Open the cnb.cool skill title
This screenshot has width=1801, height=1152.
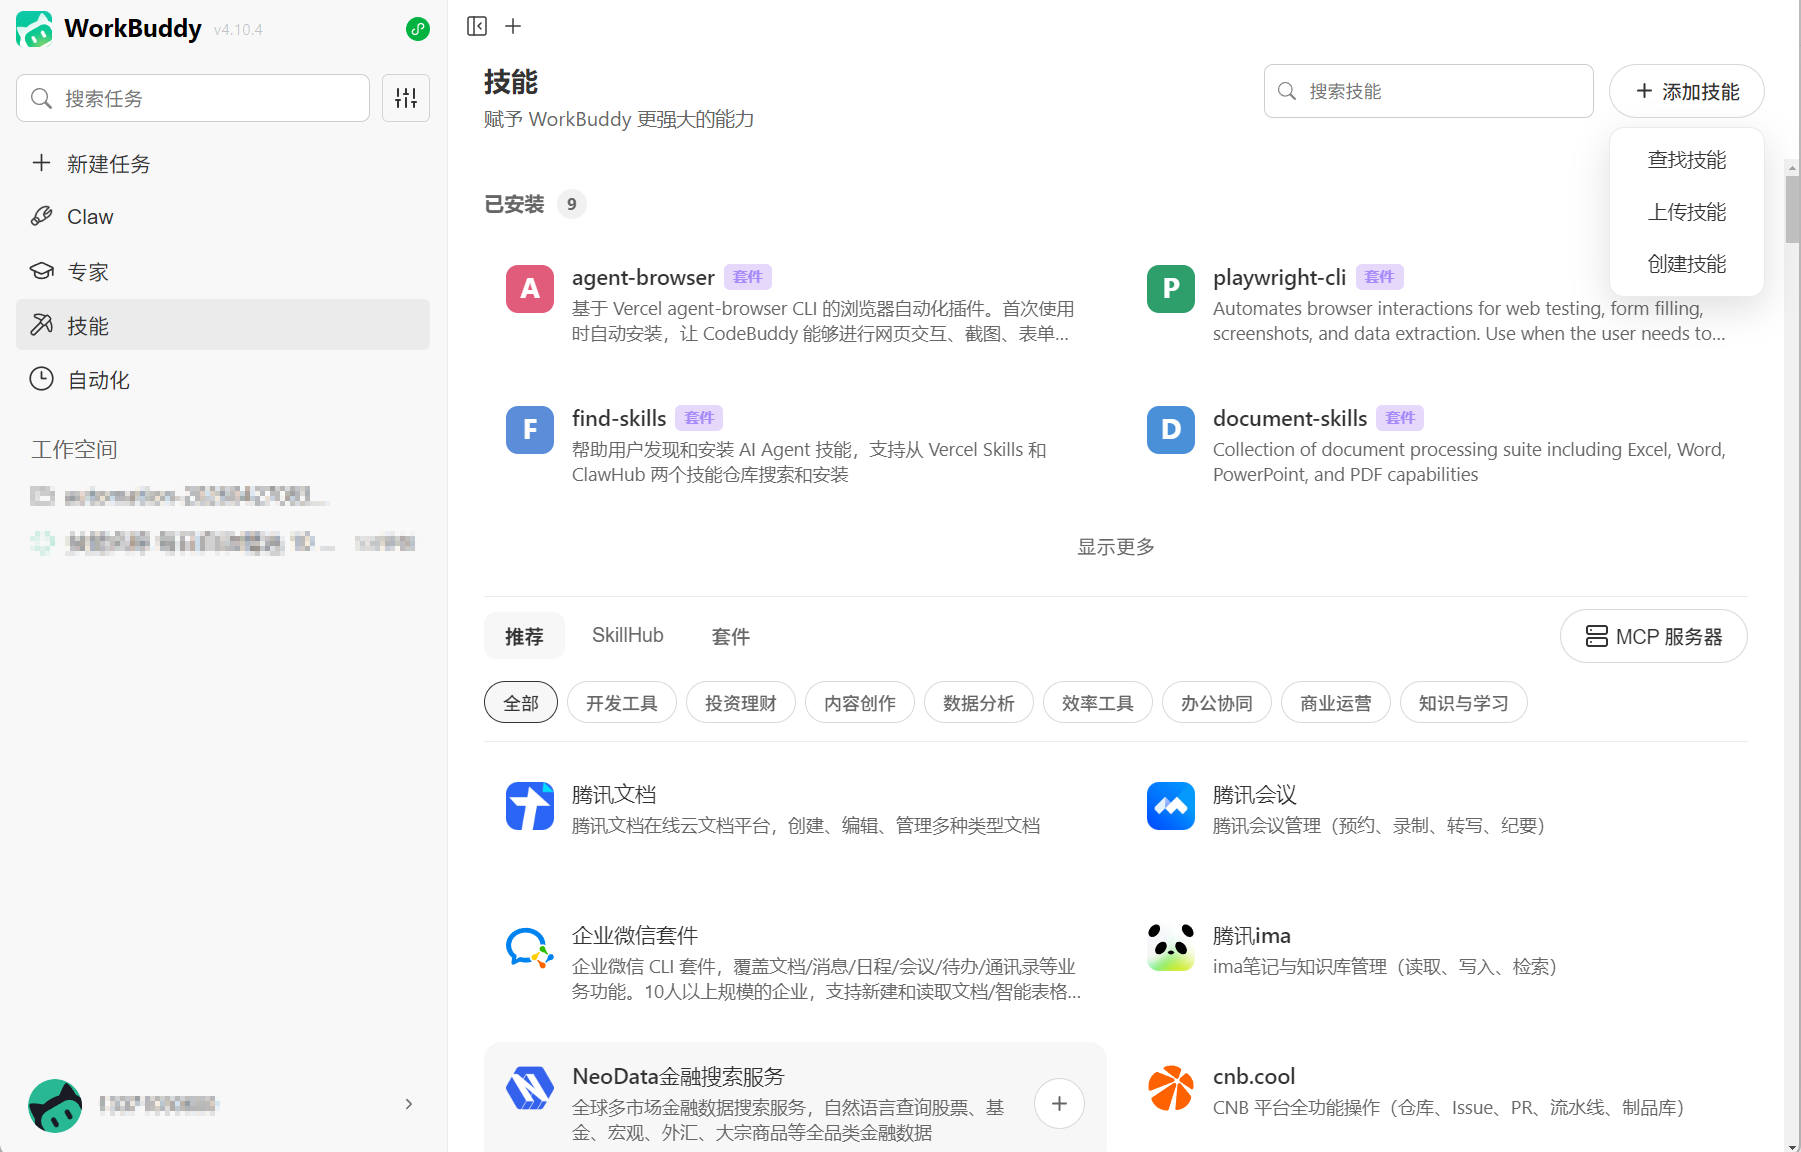[1254, 1076]
